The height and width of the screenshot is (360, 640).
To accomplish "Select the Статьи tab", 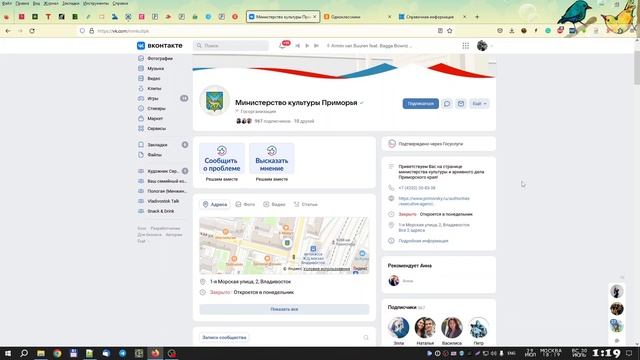I will [305, 204].
